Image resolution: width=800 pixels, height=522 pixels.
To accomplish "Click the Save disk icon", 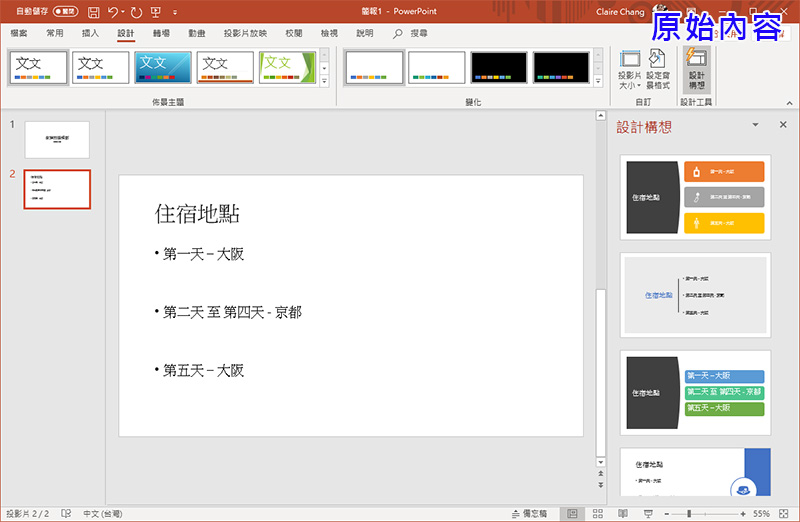I will tap(93, 12).
